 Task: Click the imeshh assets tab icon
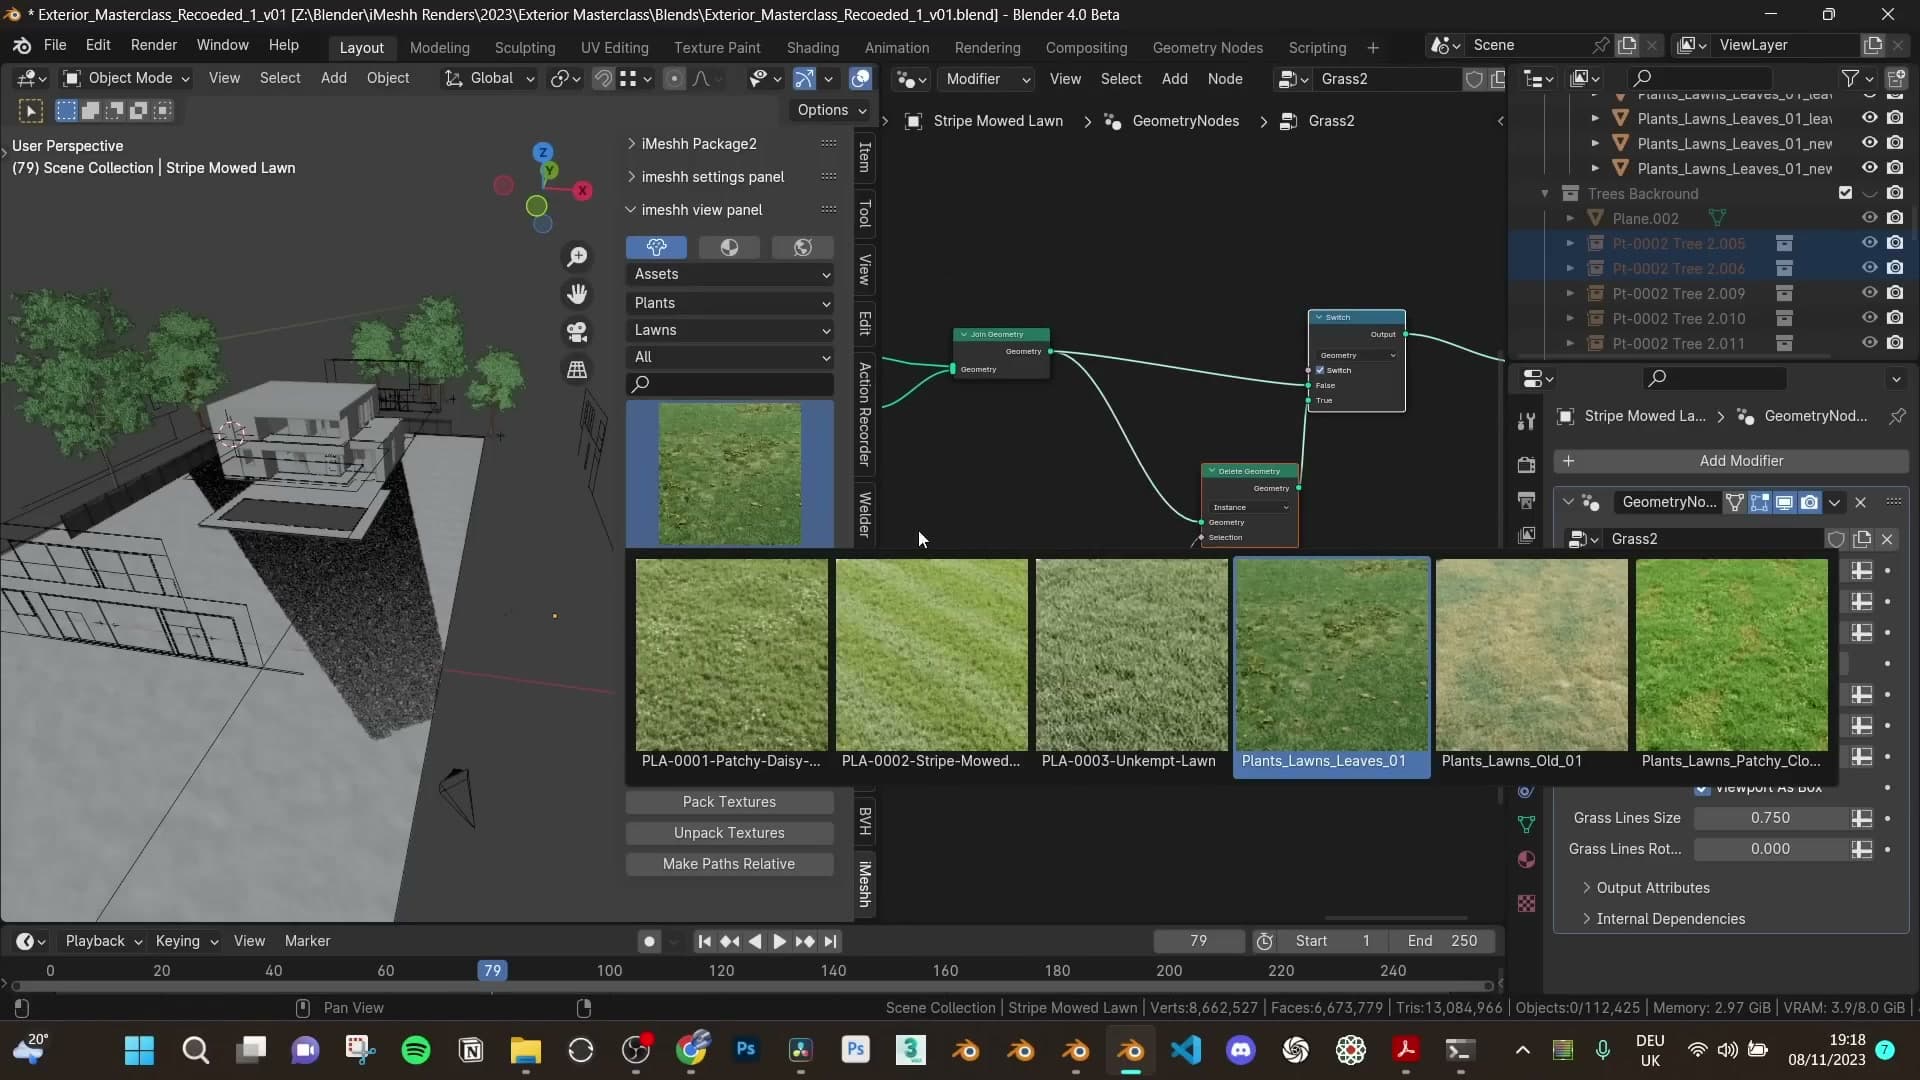click(656, 247)
